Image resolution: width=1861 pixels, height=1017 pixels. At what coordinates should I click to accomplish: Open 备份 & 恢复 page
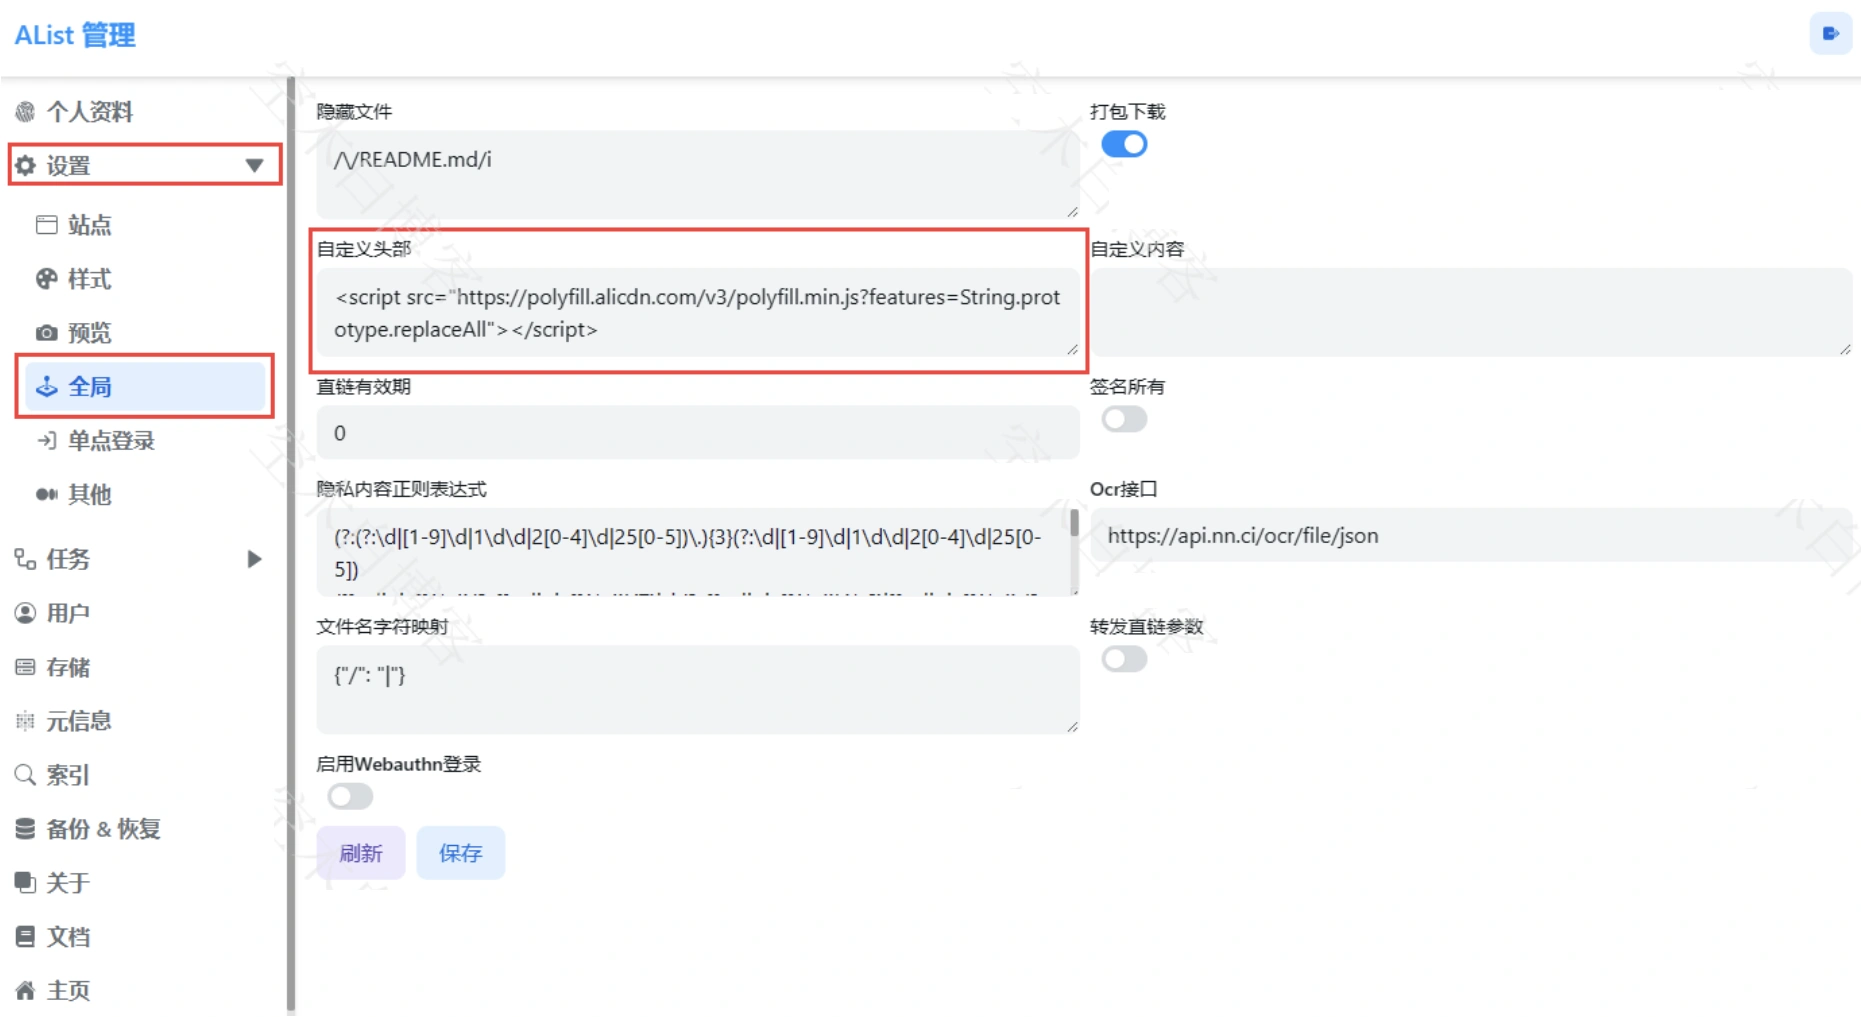click(x=142, y=829)
